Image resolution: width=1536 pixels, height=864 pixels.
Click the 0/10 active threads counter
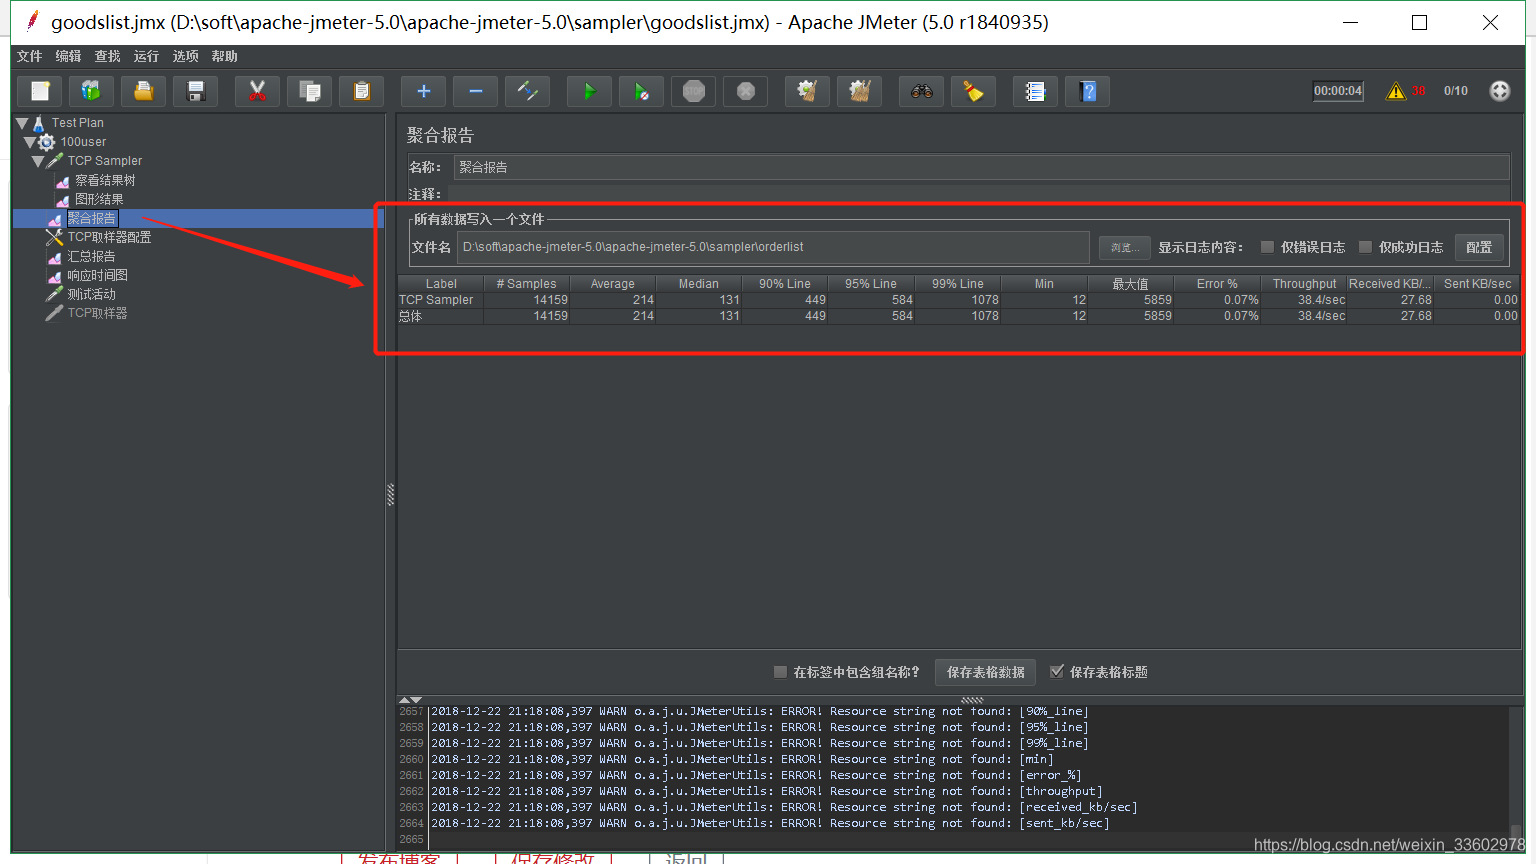(1456, 91)
